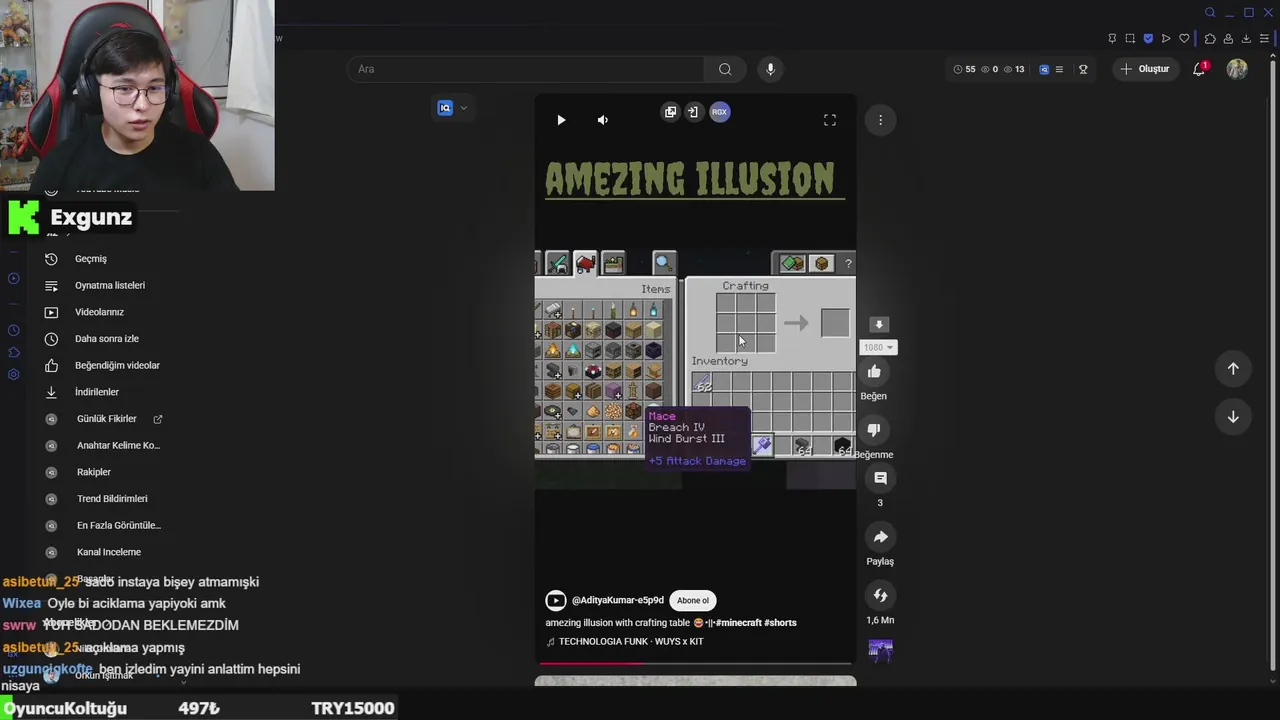
Task: Click the browser heart bookmark icon
Action: click(x=1184, y=39)
